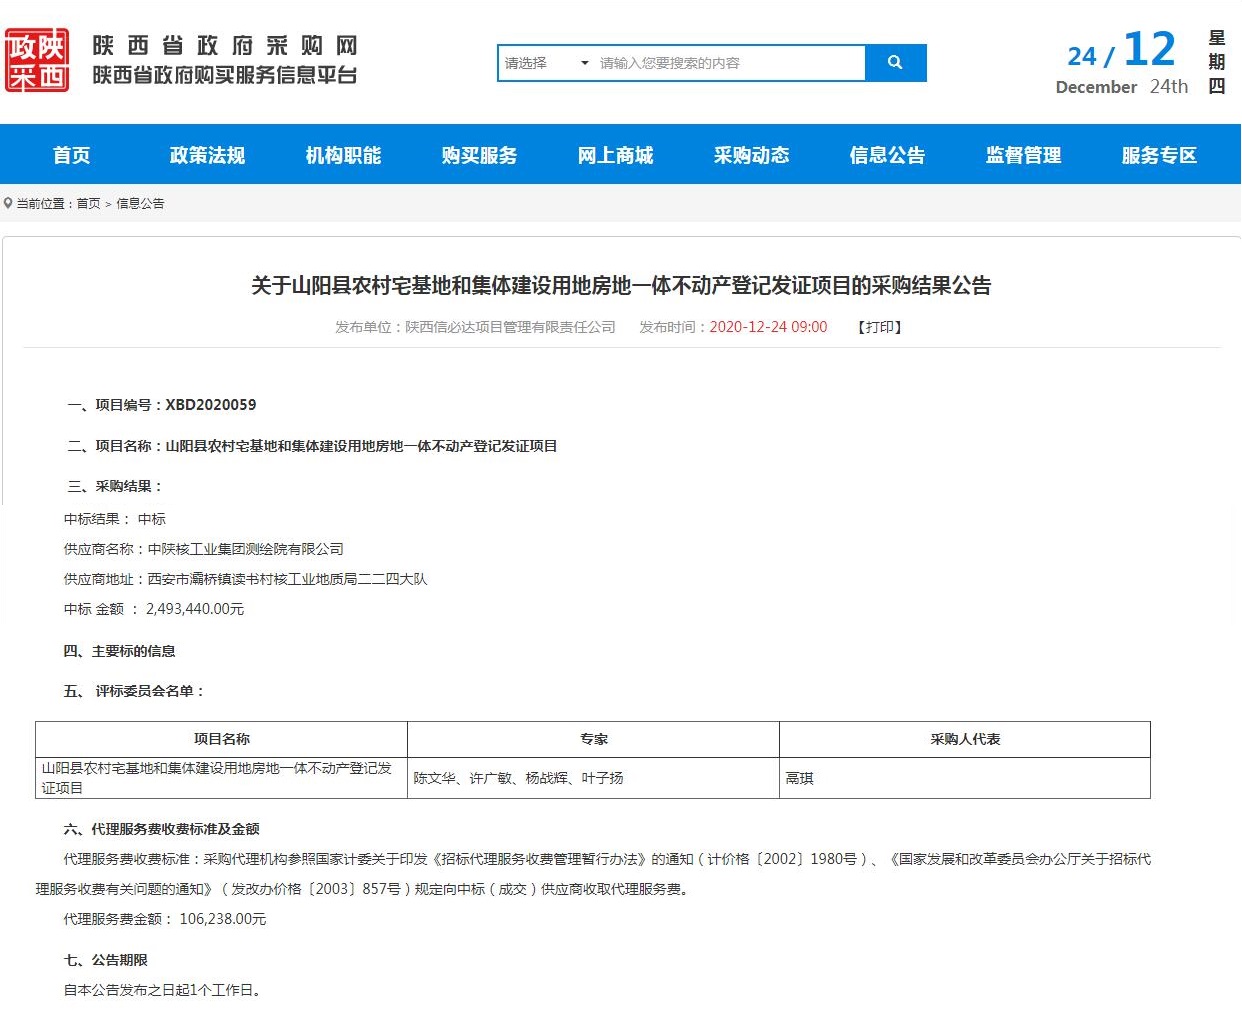
Task: Click the location pin icon in breadcrumb
Action: (x=9, y=204)
